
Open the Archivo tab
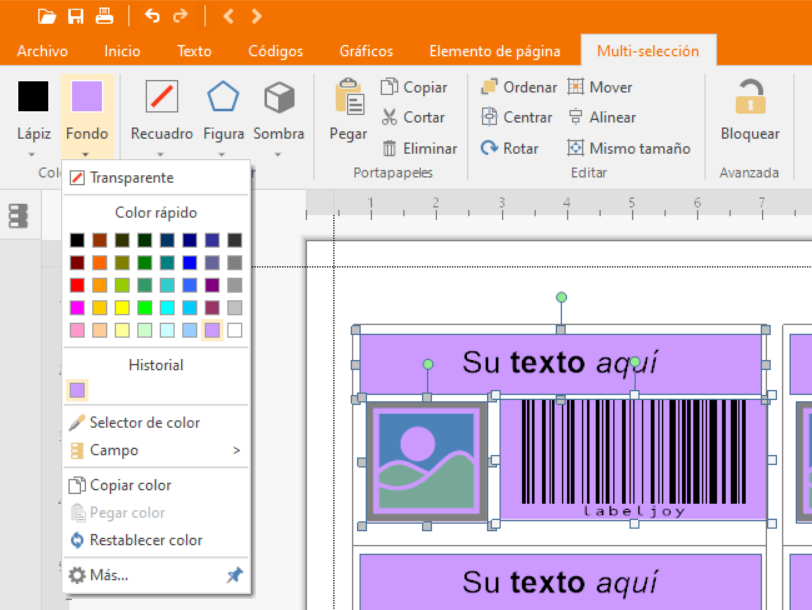pyautogui.click(x=42, y=51)
